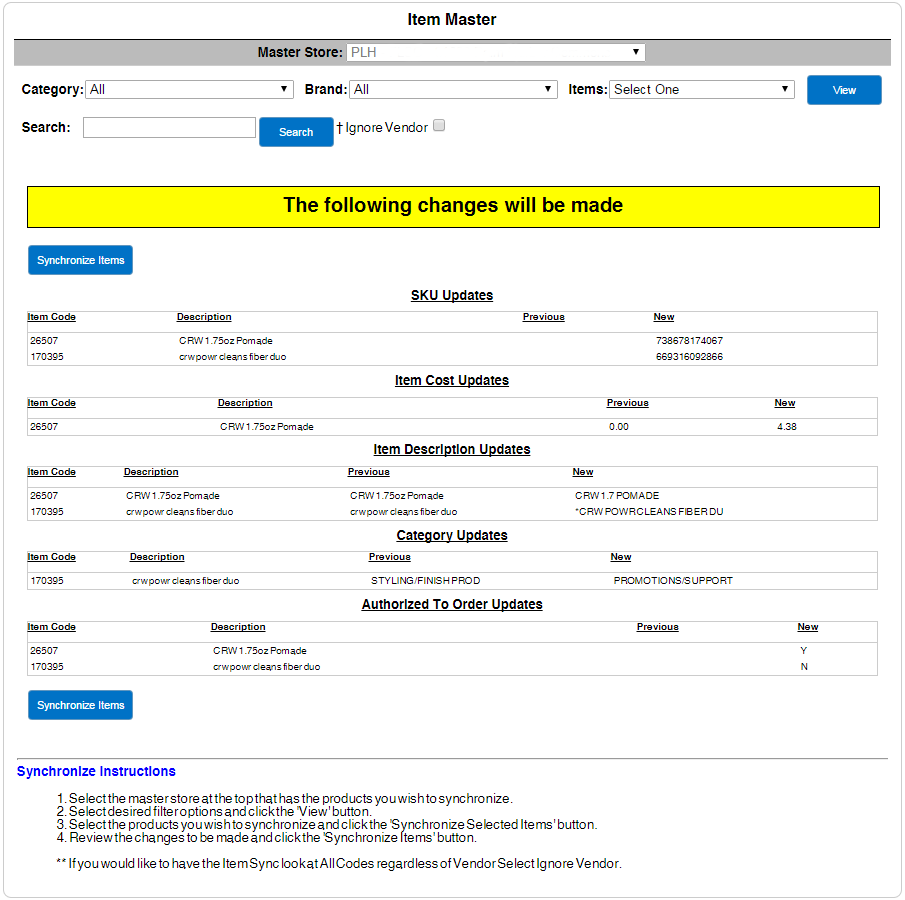Click item code 170395 in Authorized To Order

pyautogui.click(x=47, y=667)
